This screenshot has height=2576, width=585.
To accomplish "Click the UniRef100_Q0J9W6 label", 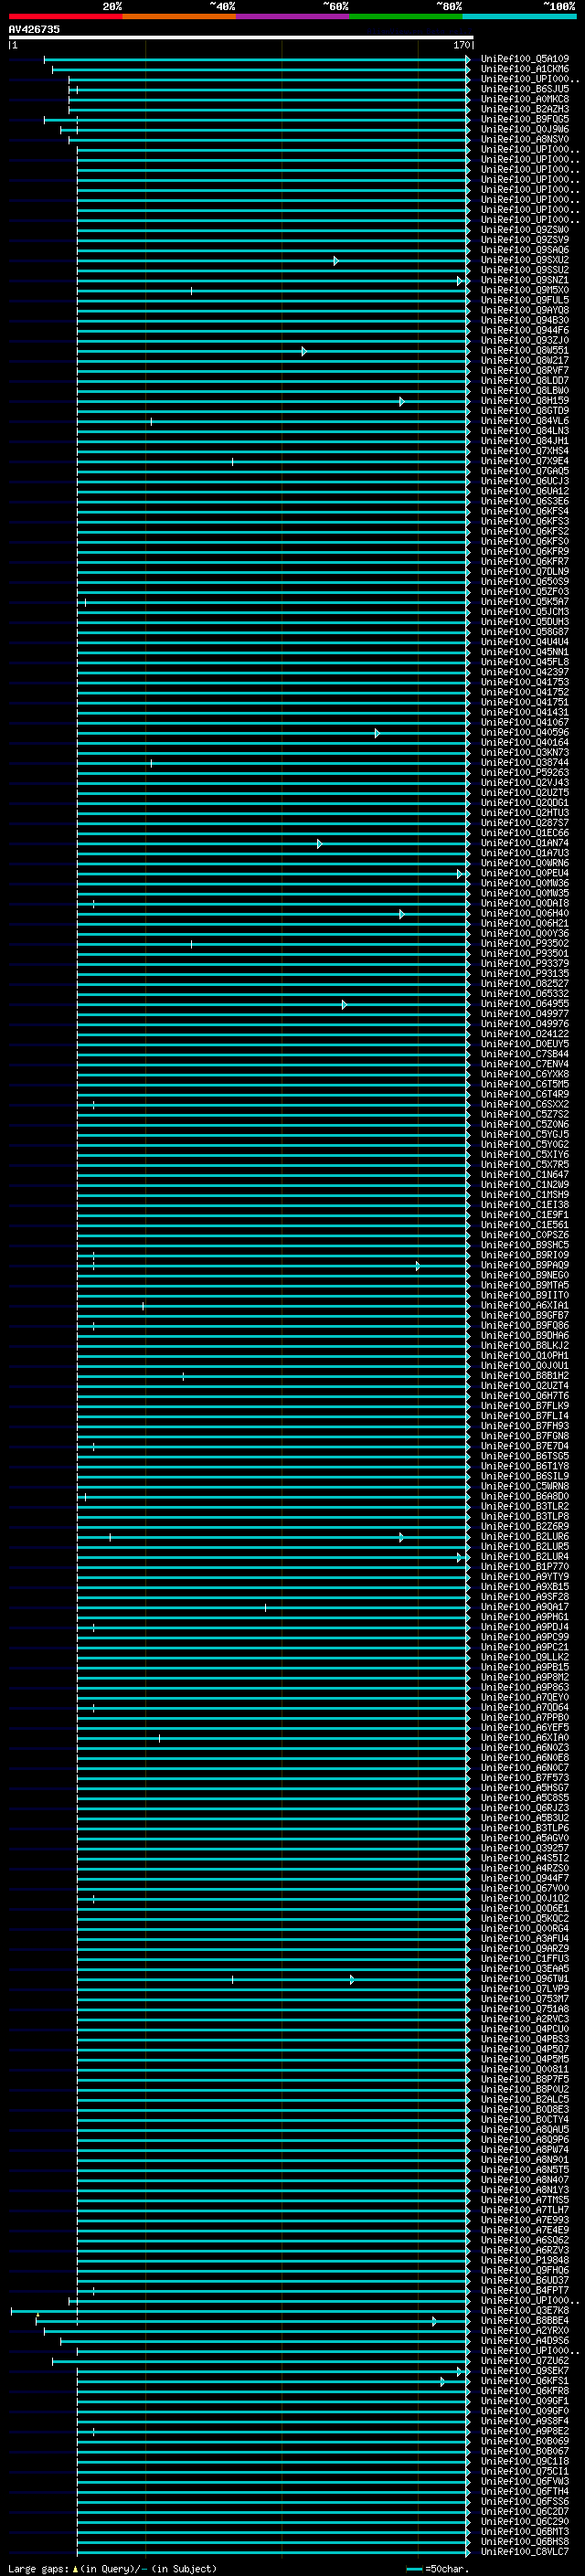I will 525,129.
